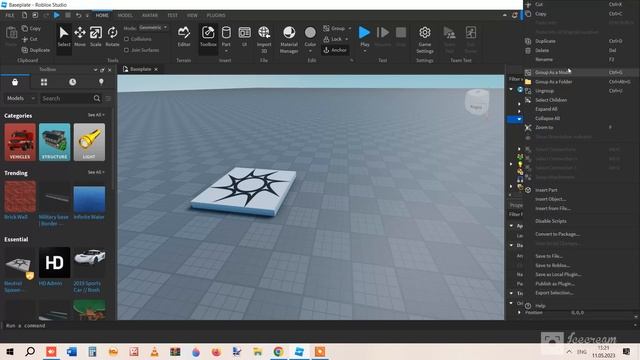Open the Part type dropdown arrow
Screen dimensions: 640x360
[x=226, y=51]
